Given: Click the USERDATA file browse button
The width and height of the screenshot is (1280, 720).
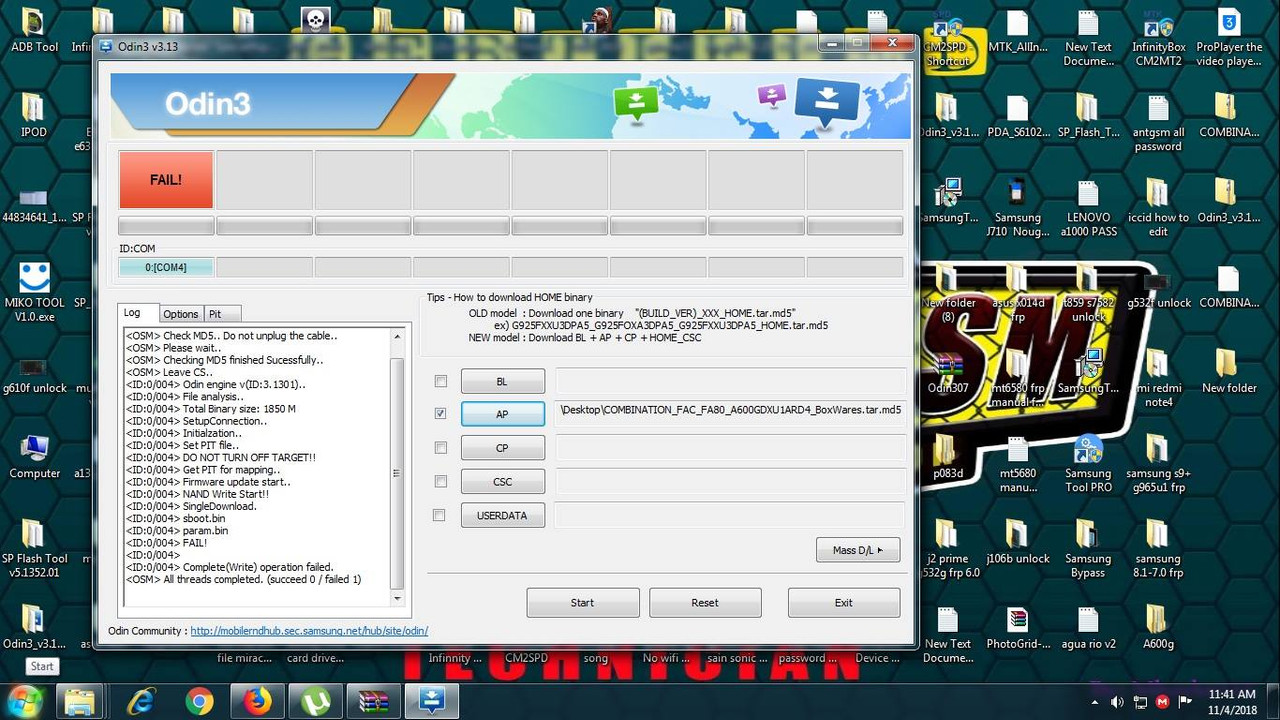Looking at the screenshot, I should click(503, 515).
